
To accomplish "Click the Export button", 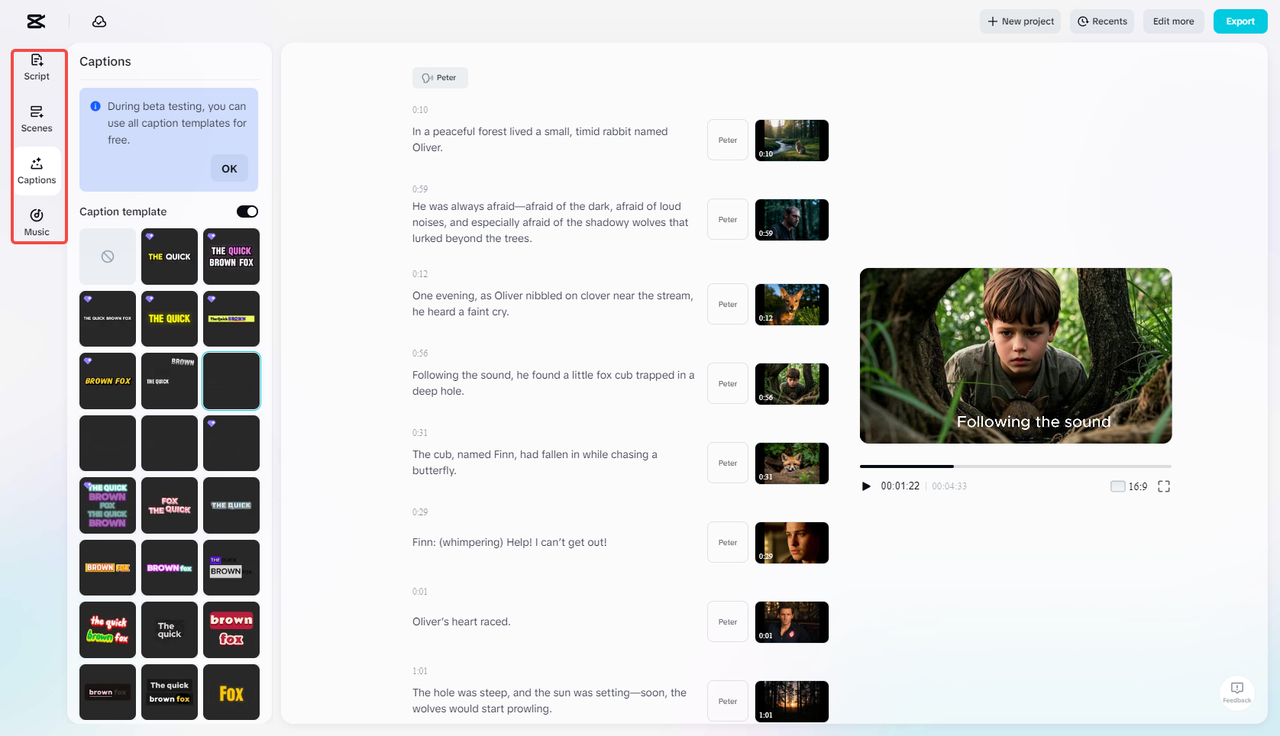I will coord(1240,21).
